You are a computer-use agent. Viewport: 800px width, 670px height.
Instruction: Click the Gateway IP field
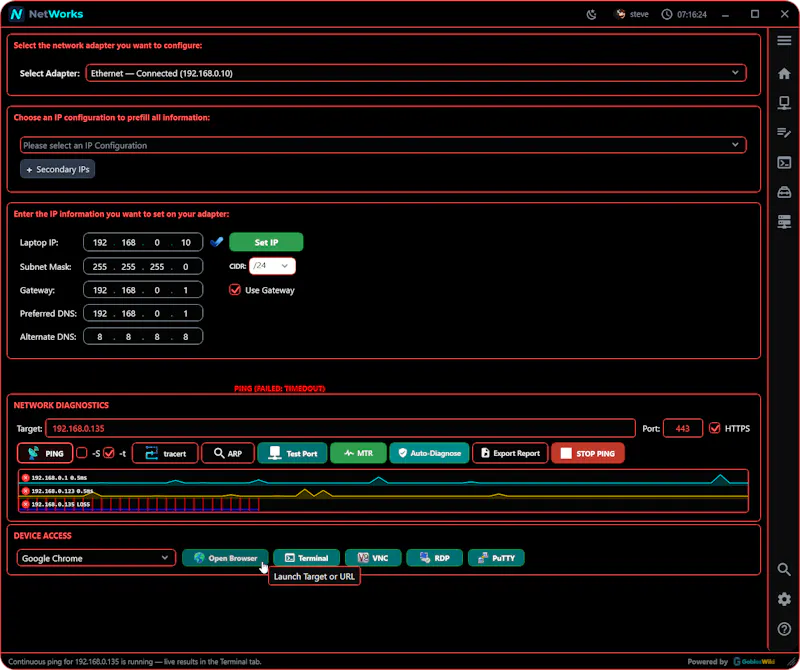click(x=143, y=290)
